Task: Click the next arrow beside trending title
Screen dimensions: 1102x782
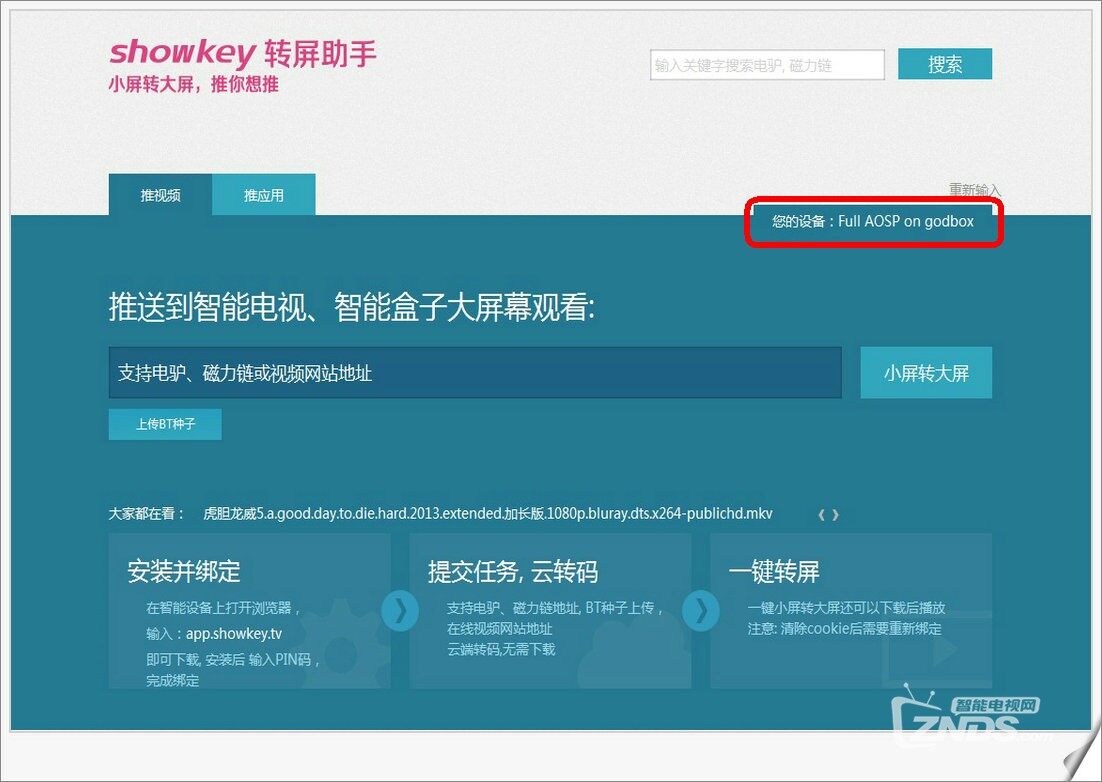Action: [x=836, y=515]
